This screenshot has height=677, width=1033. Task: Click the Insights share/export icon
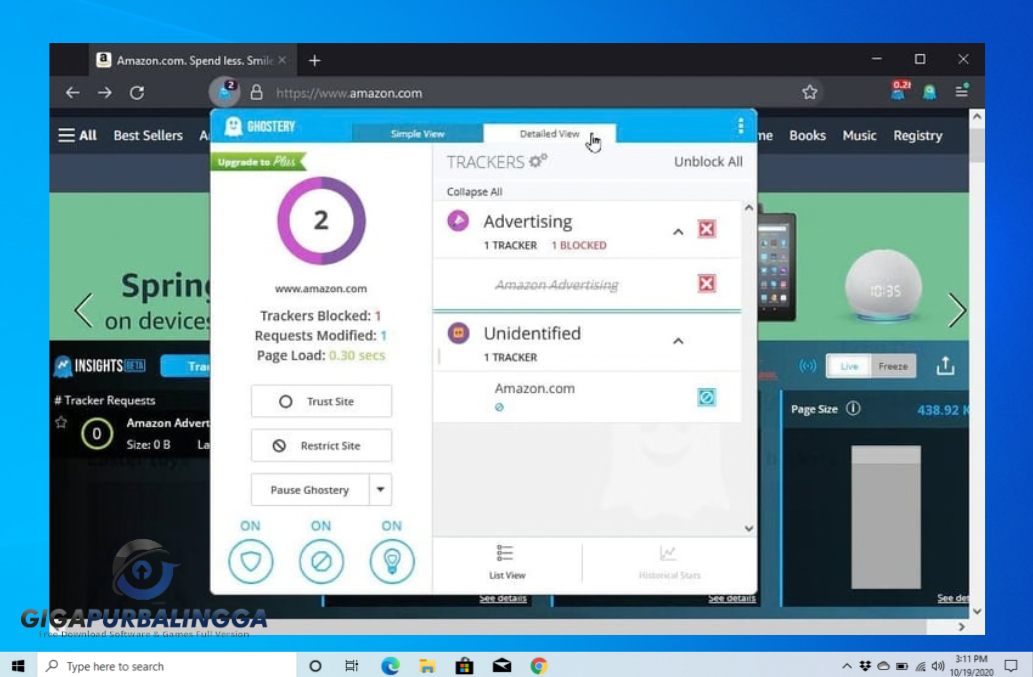[945, 366]
